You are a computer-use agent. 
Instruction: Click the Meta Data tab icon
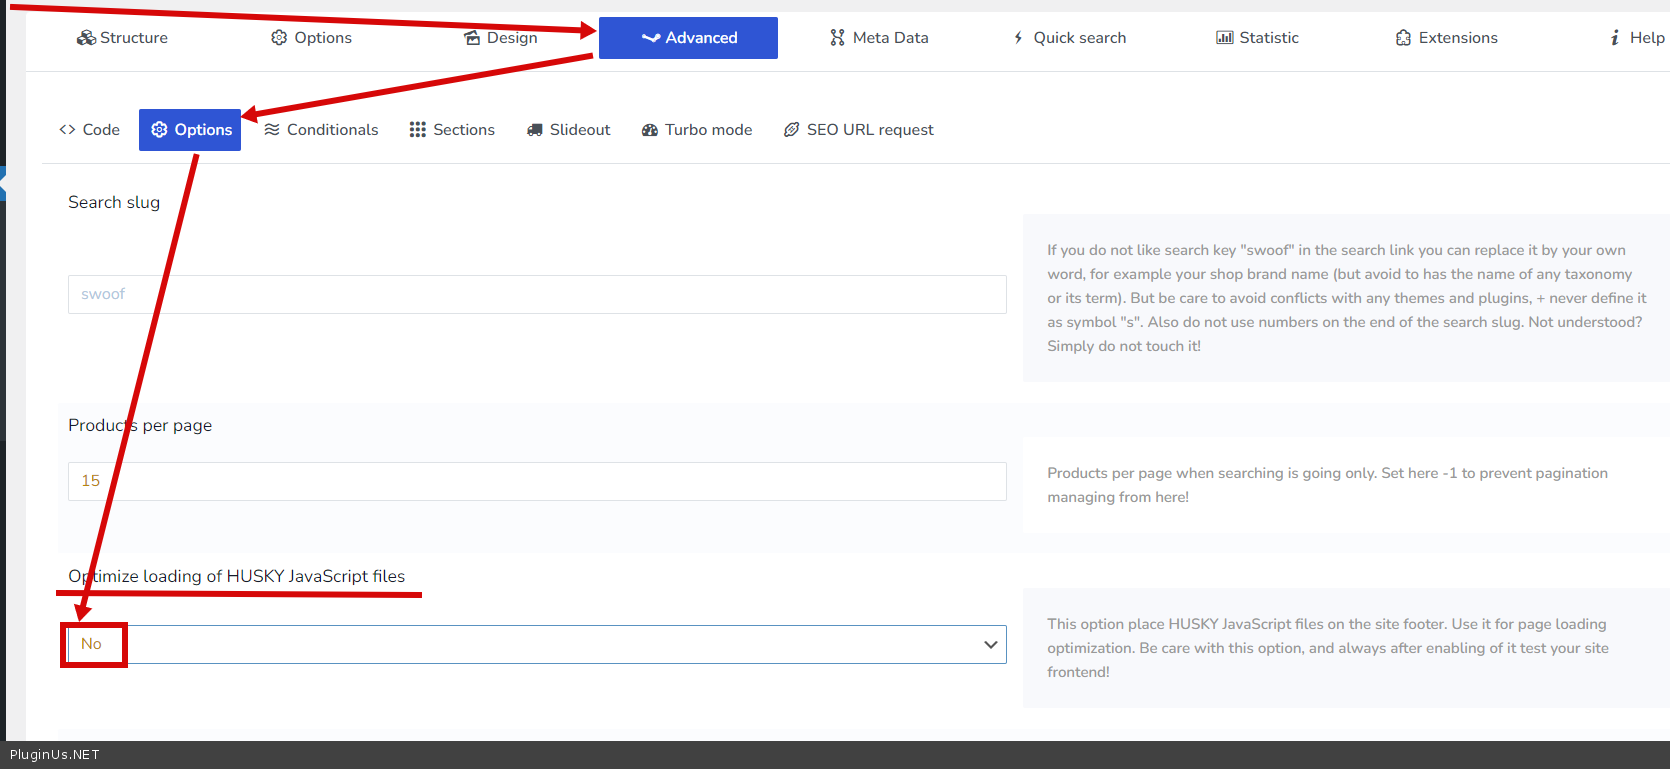pos(837,38)
